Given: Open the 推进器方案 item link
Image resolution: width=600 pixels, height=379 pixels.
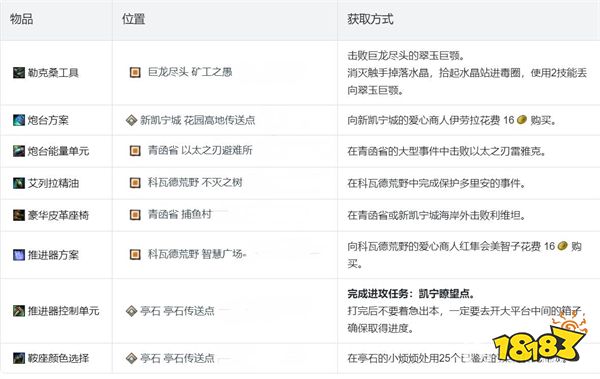Looking at the screenshot, I should (x=53, y=255).
